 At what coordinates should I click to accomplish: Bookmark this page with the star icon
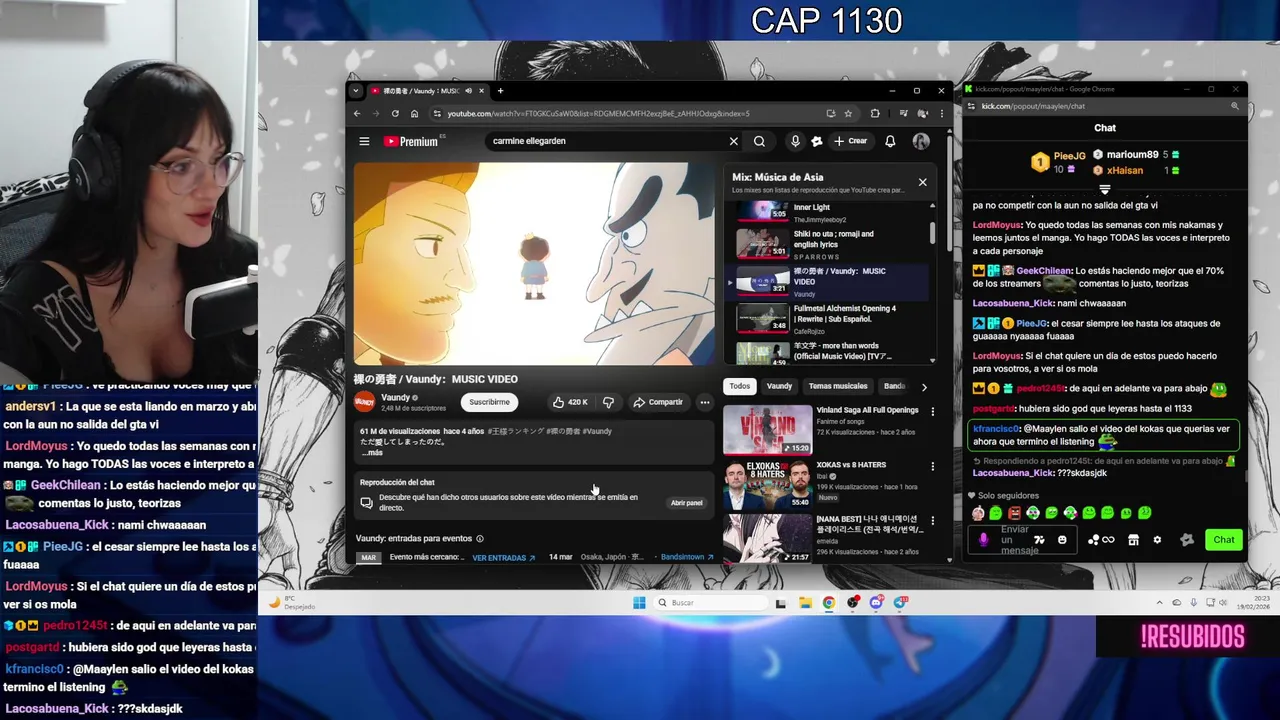click(848, 113)
